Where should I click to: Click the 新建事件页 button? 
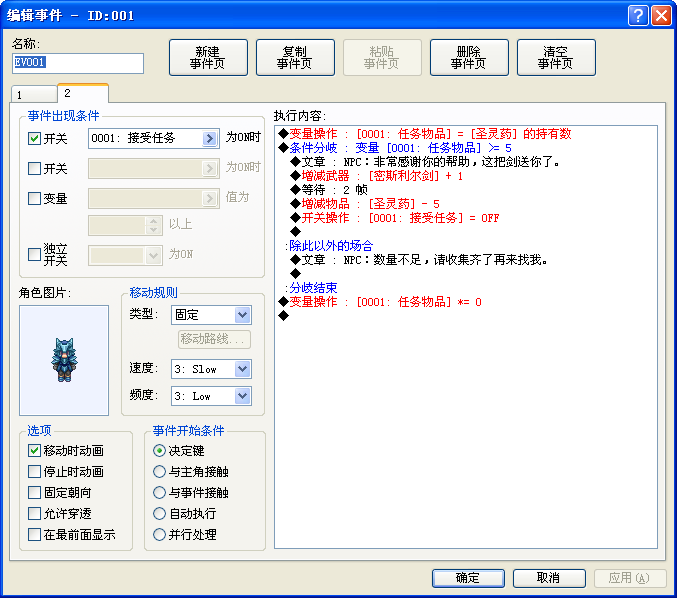coord(208,57)
